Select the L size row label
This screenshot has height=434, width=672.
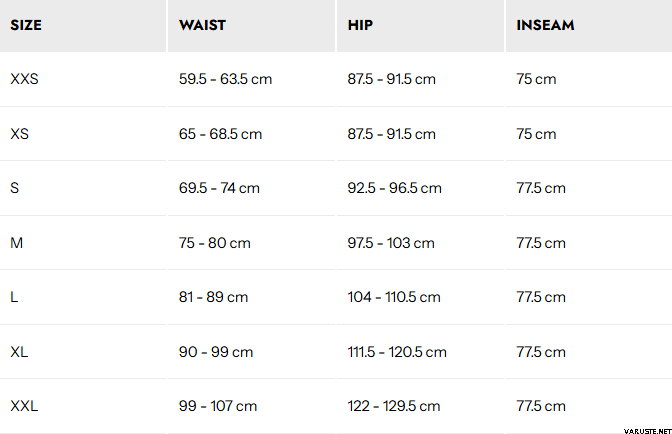click(x=14, y=297)
